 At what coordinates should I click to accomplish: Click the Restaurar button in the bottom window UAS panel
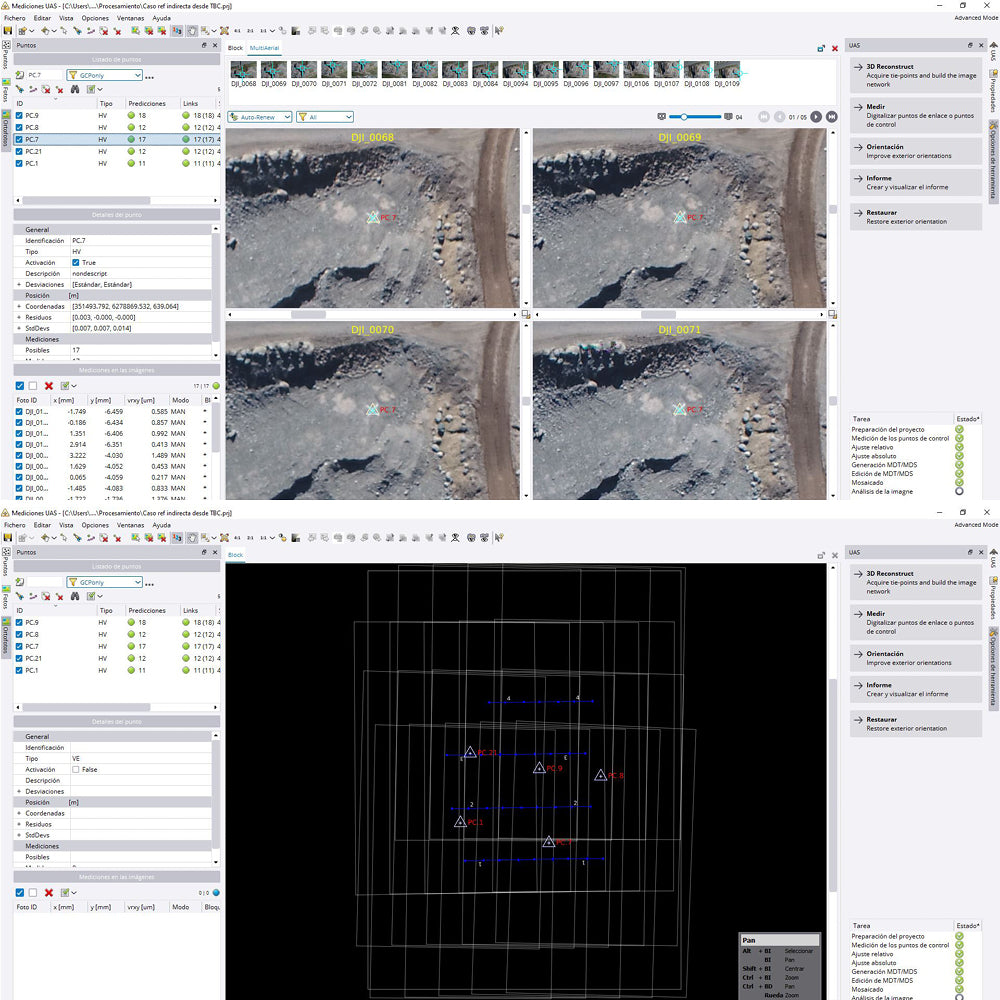pos(916,724)
